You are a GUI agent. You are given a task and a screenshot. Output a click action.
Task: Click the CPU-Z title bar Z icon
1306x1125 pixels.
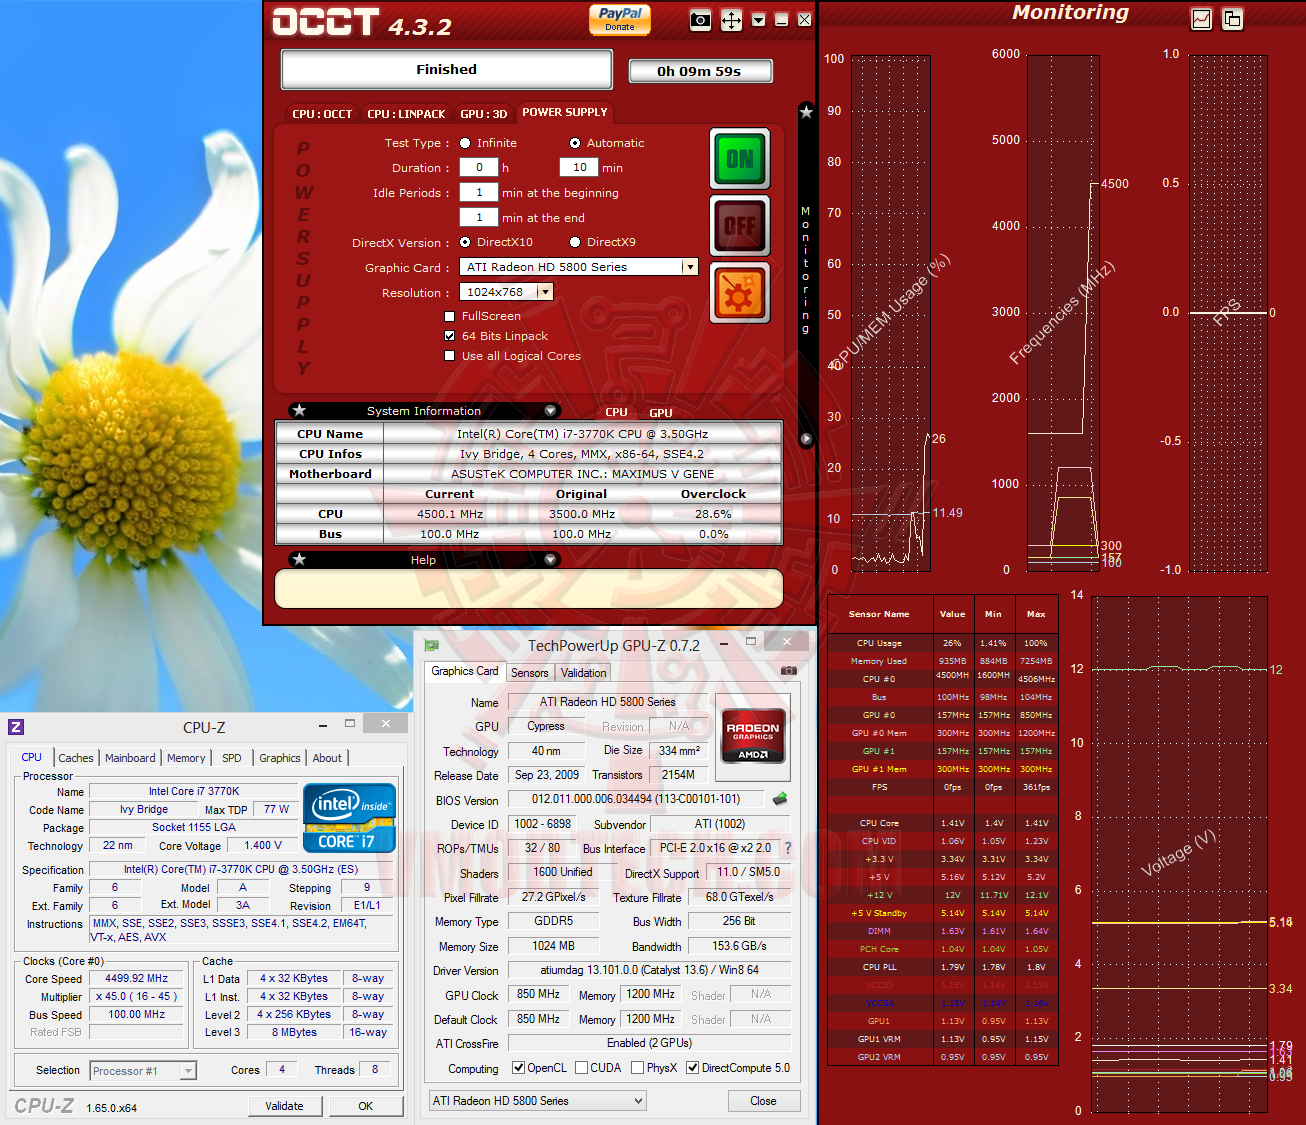pyautogui.click(x=16, y=727)
